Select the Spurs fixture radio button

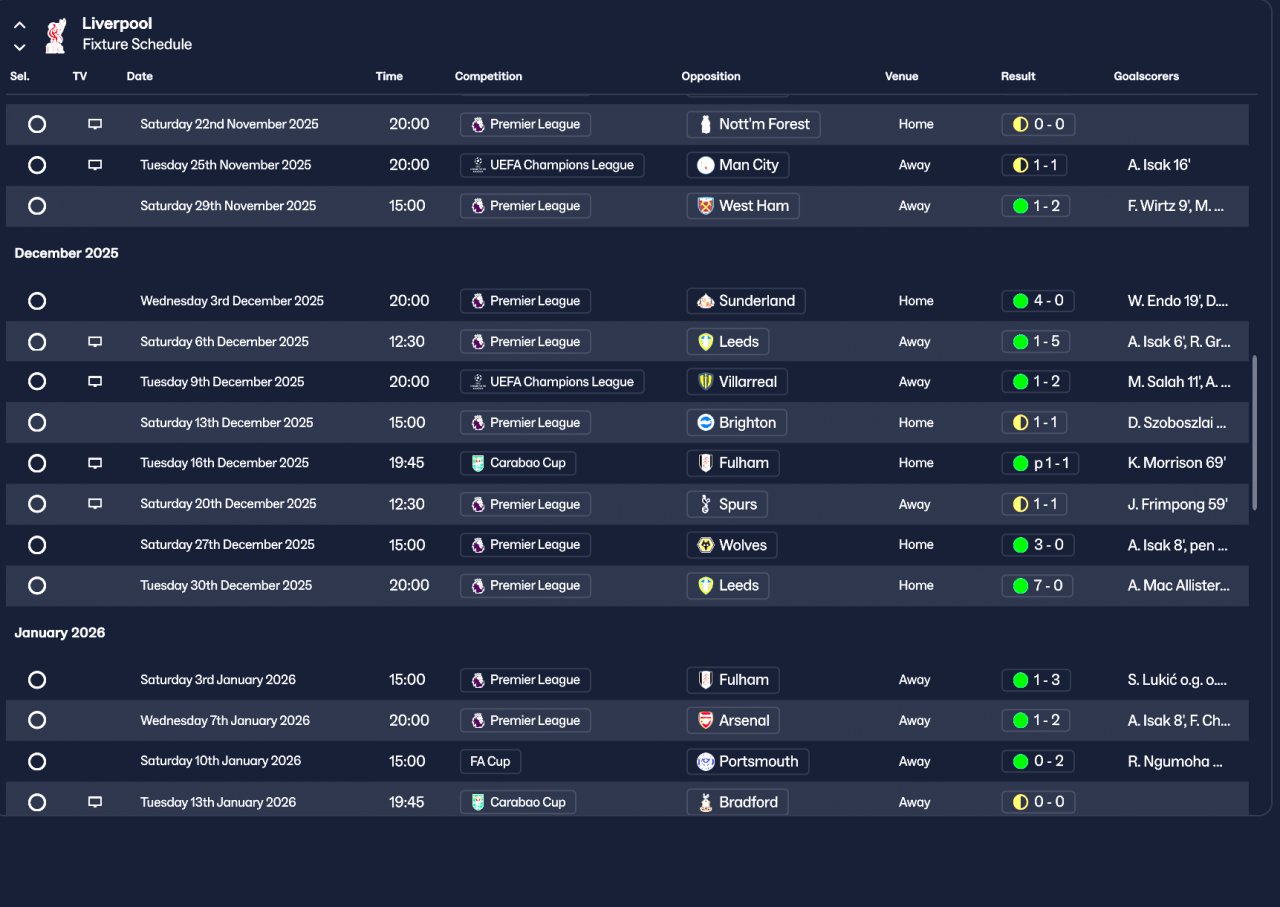tap(37, 504)
